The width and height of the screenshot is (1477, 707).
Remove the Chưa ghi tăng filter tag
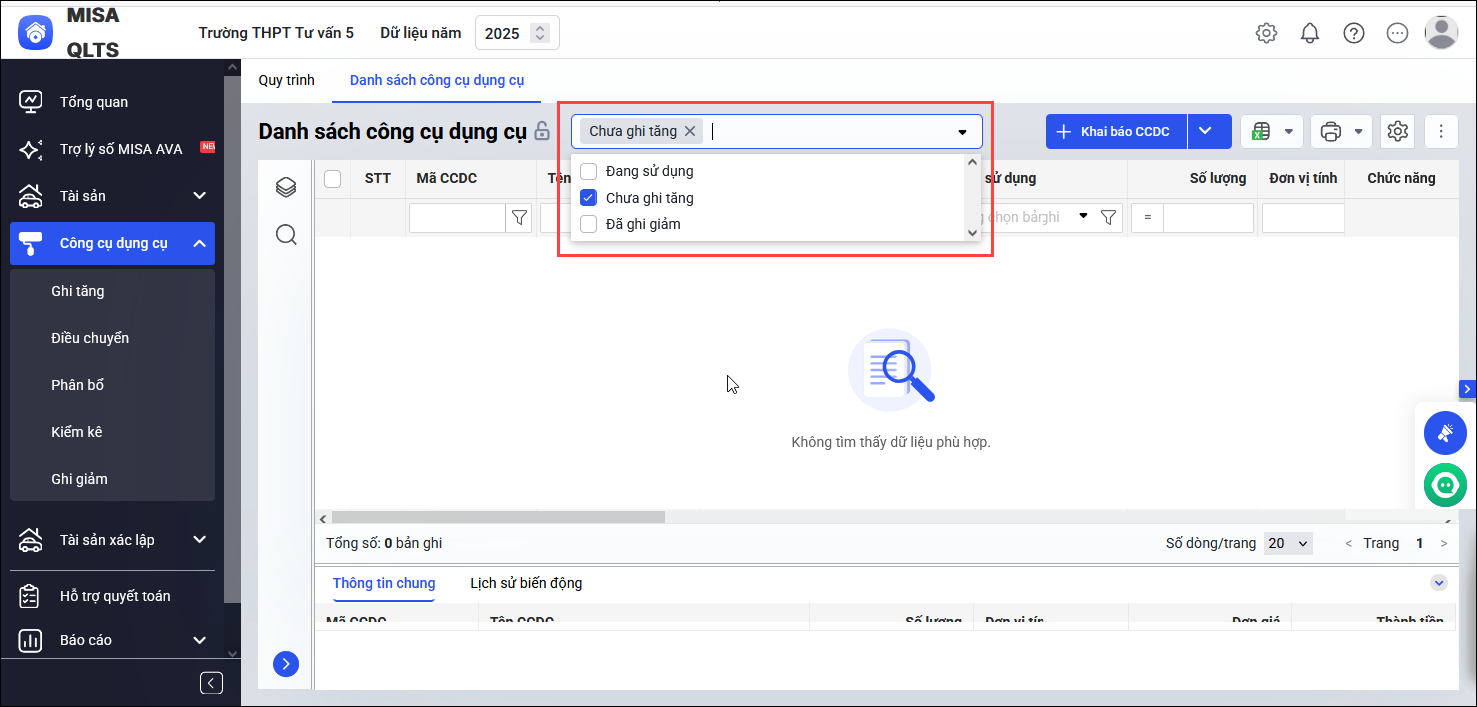tap(689, 131)
